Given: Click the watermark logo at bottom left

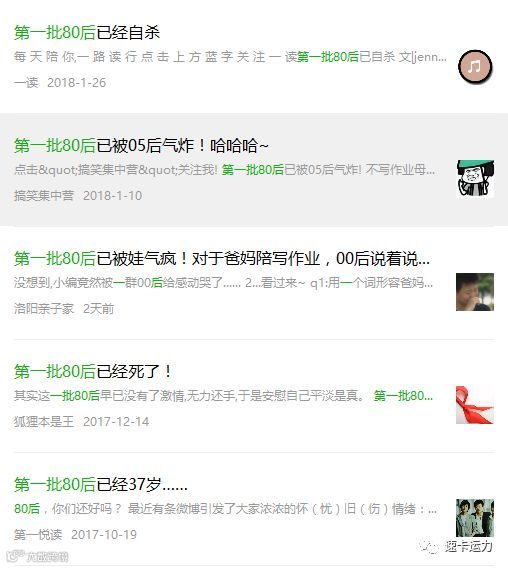Looking at the screenshot, I should (x=38, y=556).
